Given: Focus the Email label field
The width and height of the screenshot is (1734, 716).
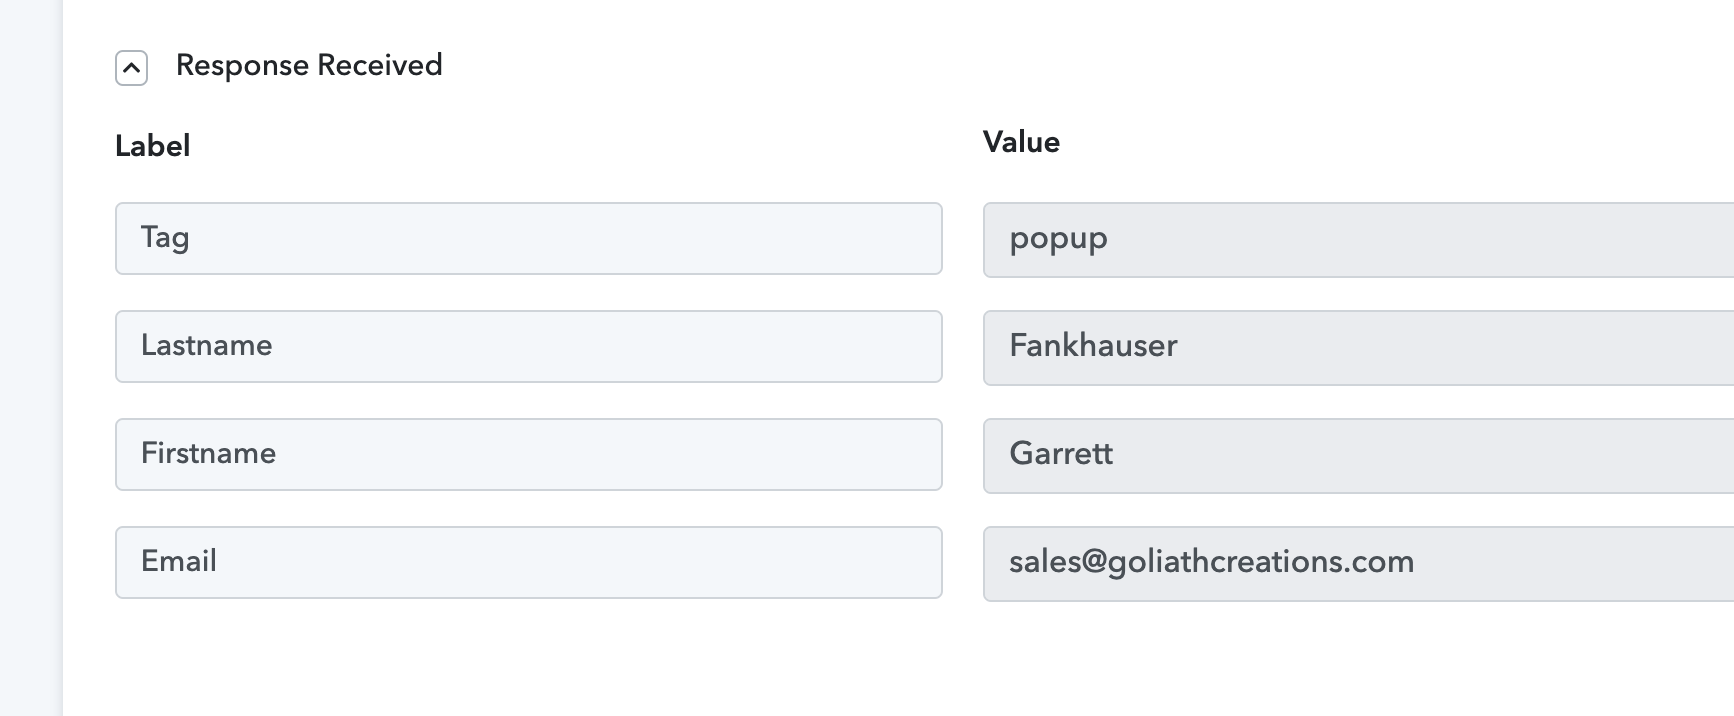Looking at the screenshot, I should [529, 562].
